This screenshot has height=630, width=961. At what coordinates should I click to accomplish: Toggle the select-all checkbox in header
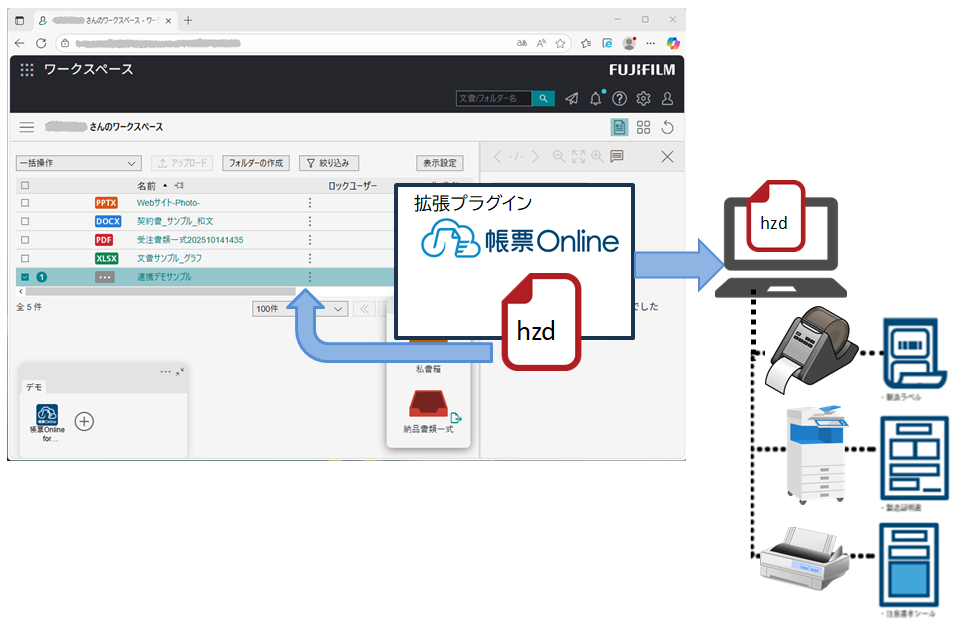[25, 185]
